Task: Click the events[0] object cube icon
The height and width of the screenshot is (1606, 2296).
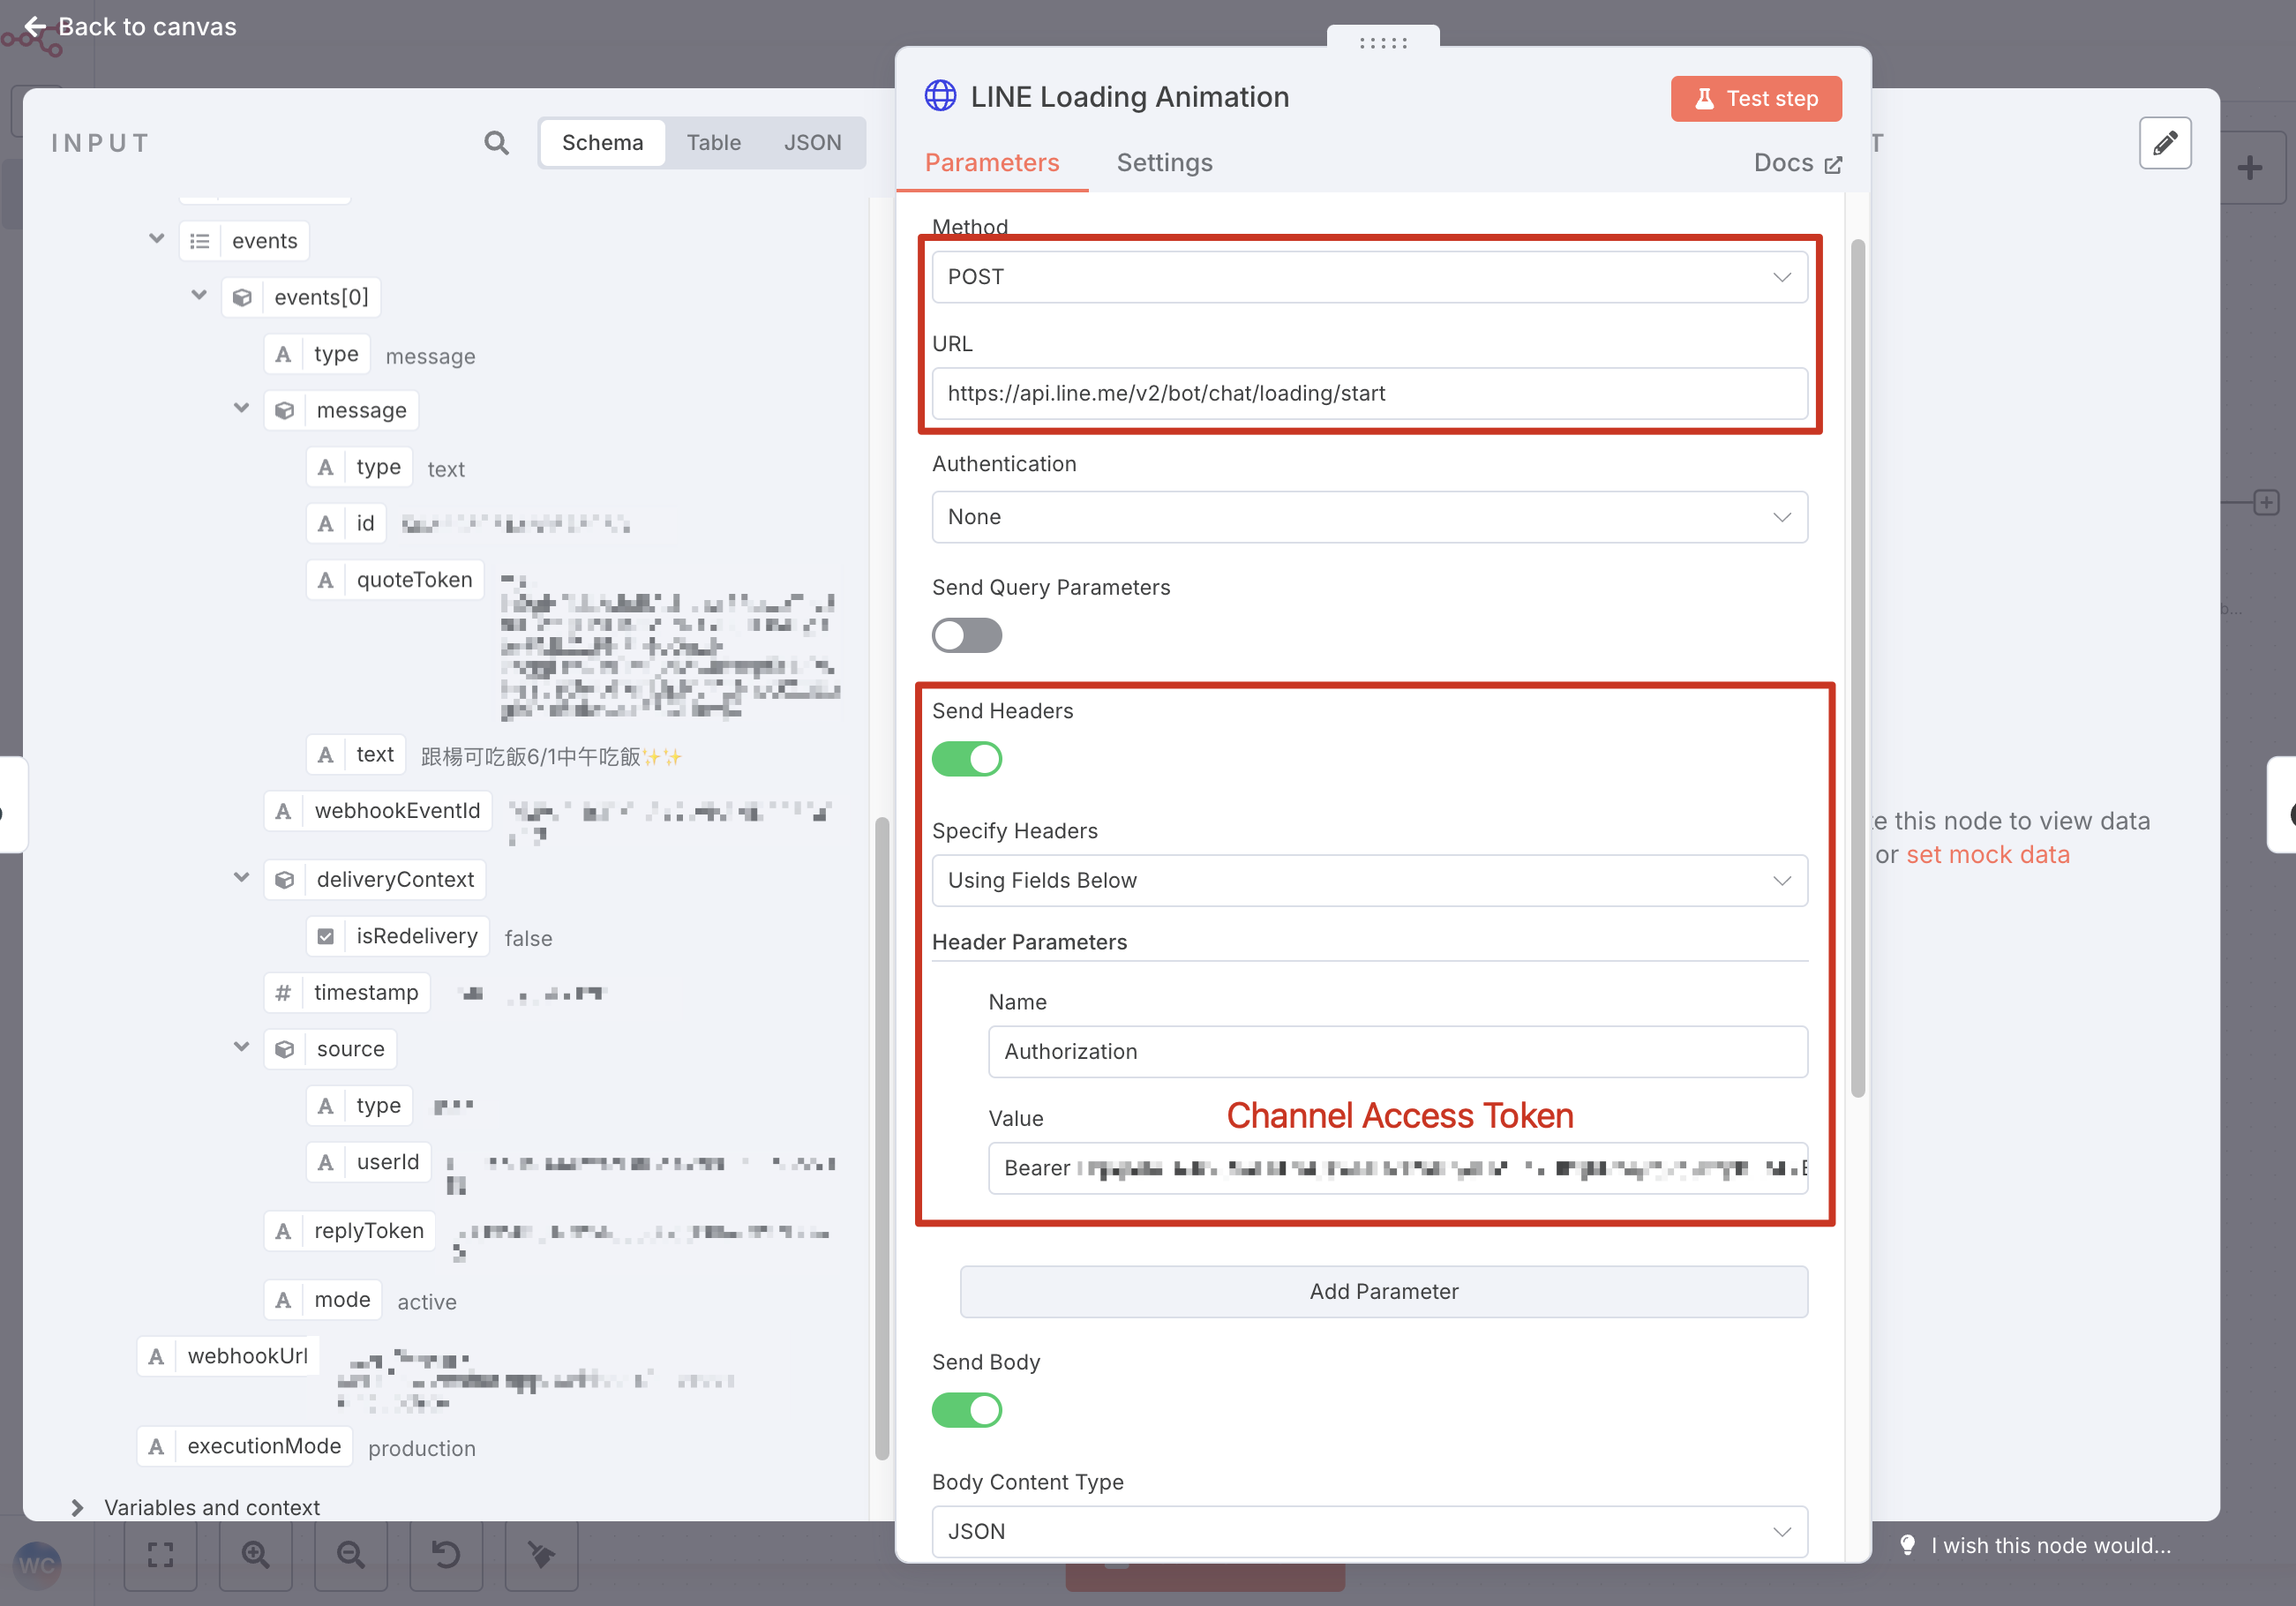Action: tap(242, 298)
